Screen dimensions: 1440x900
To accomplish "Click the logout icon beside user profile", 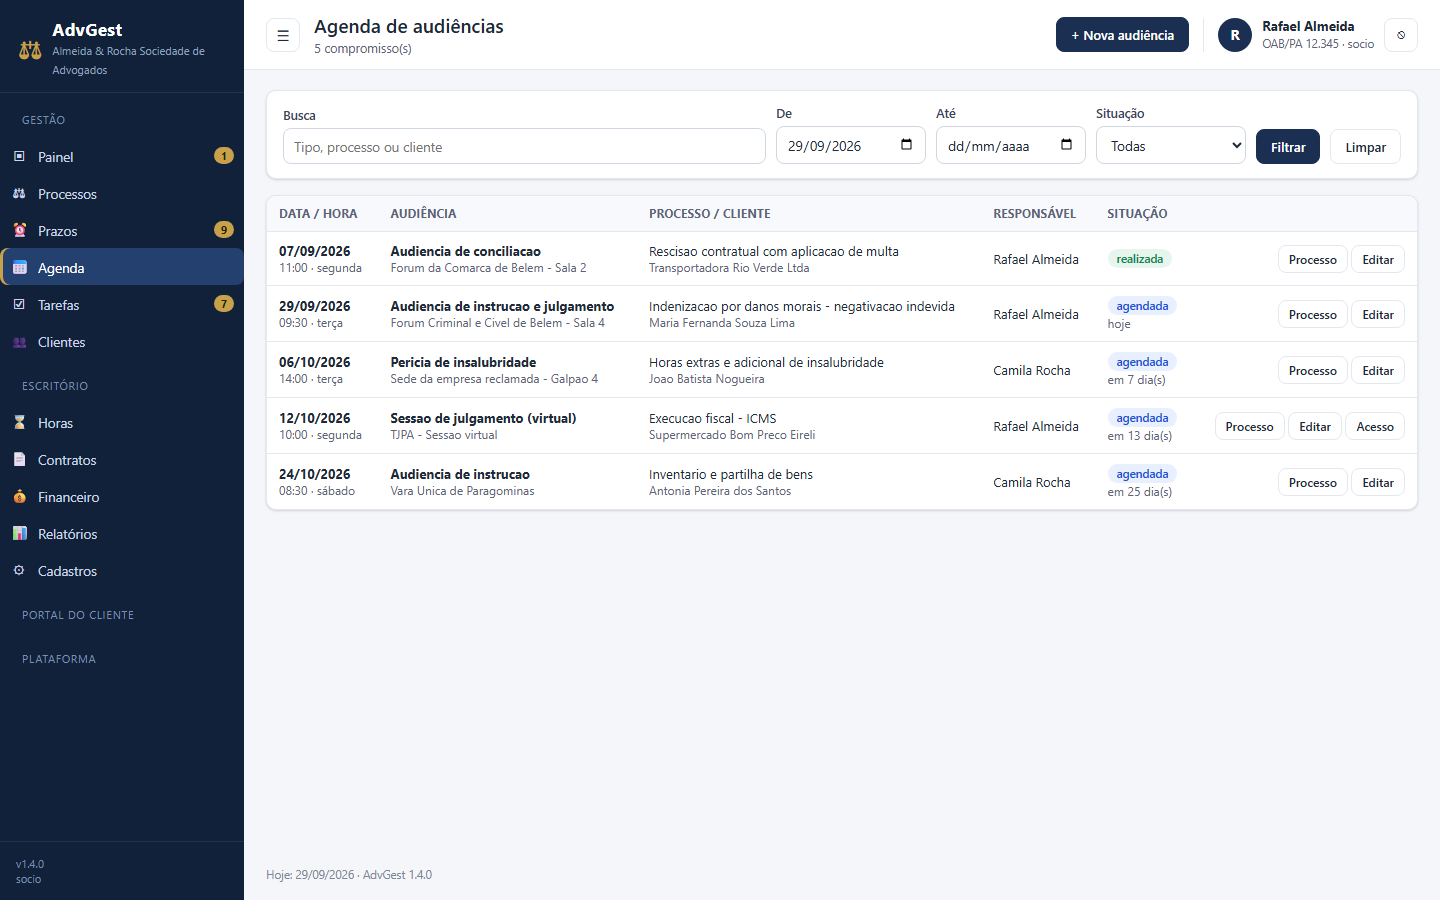I will click(1401, 35).
